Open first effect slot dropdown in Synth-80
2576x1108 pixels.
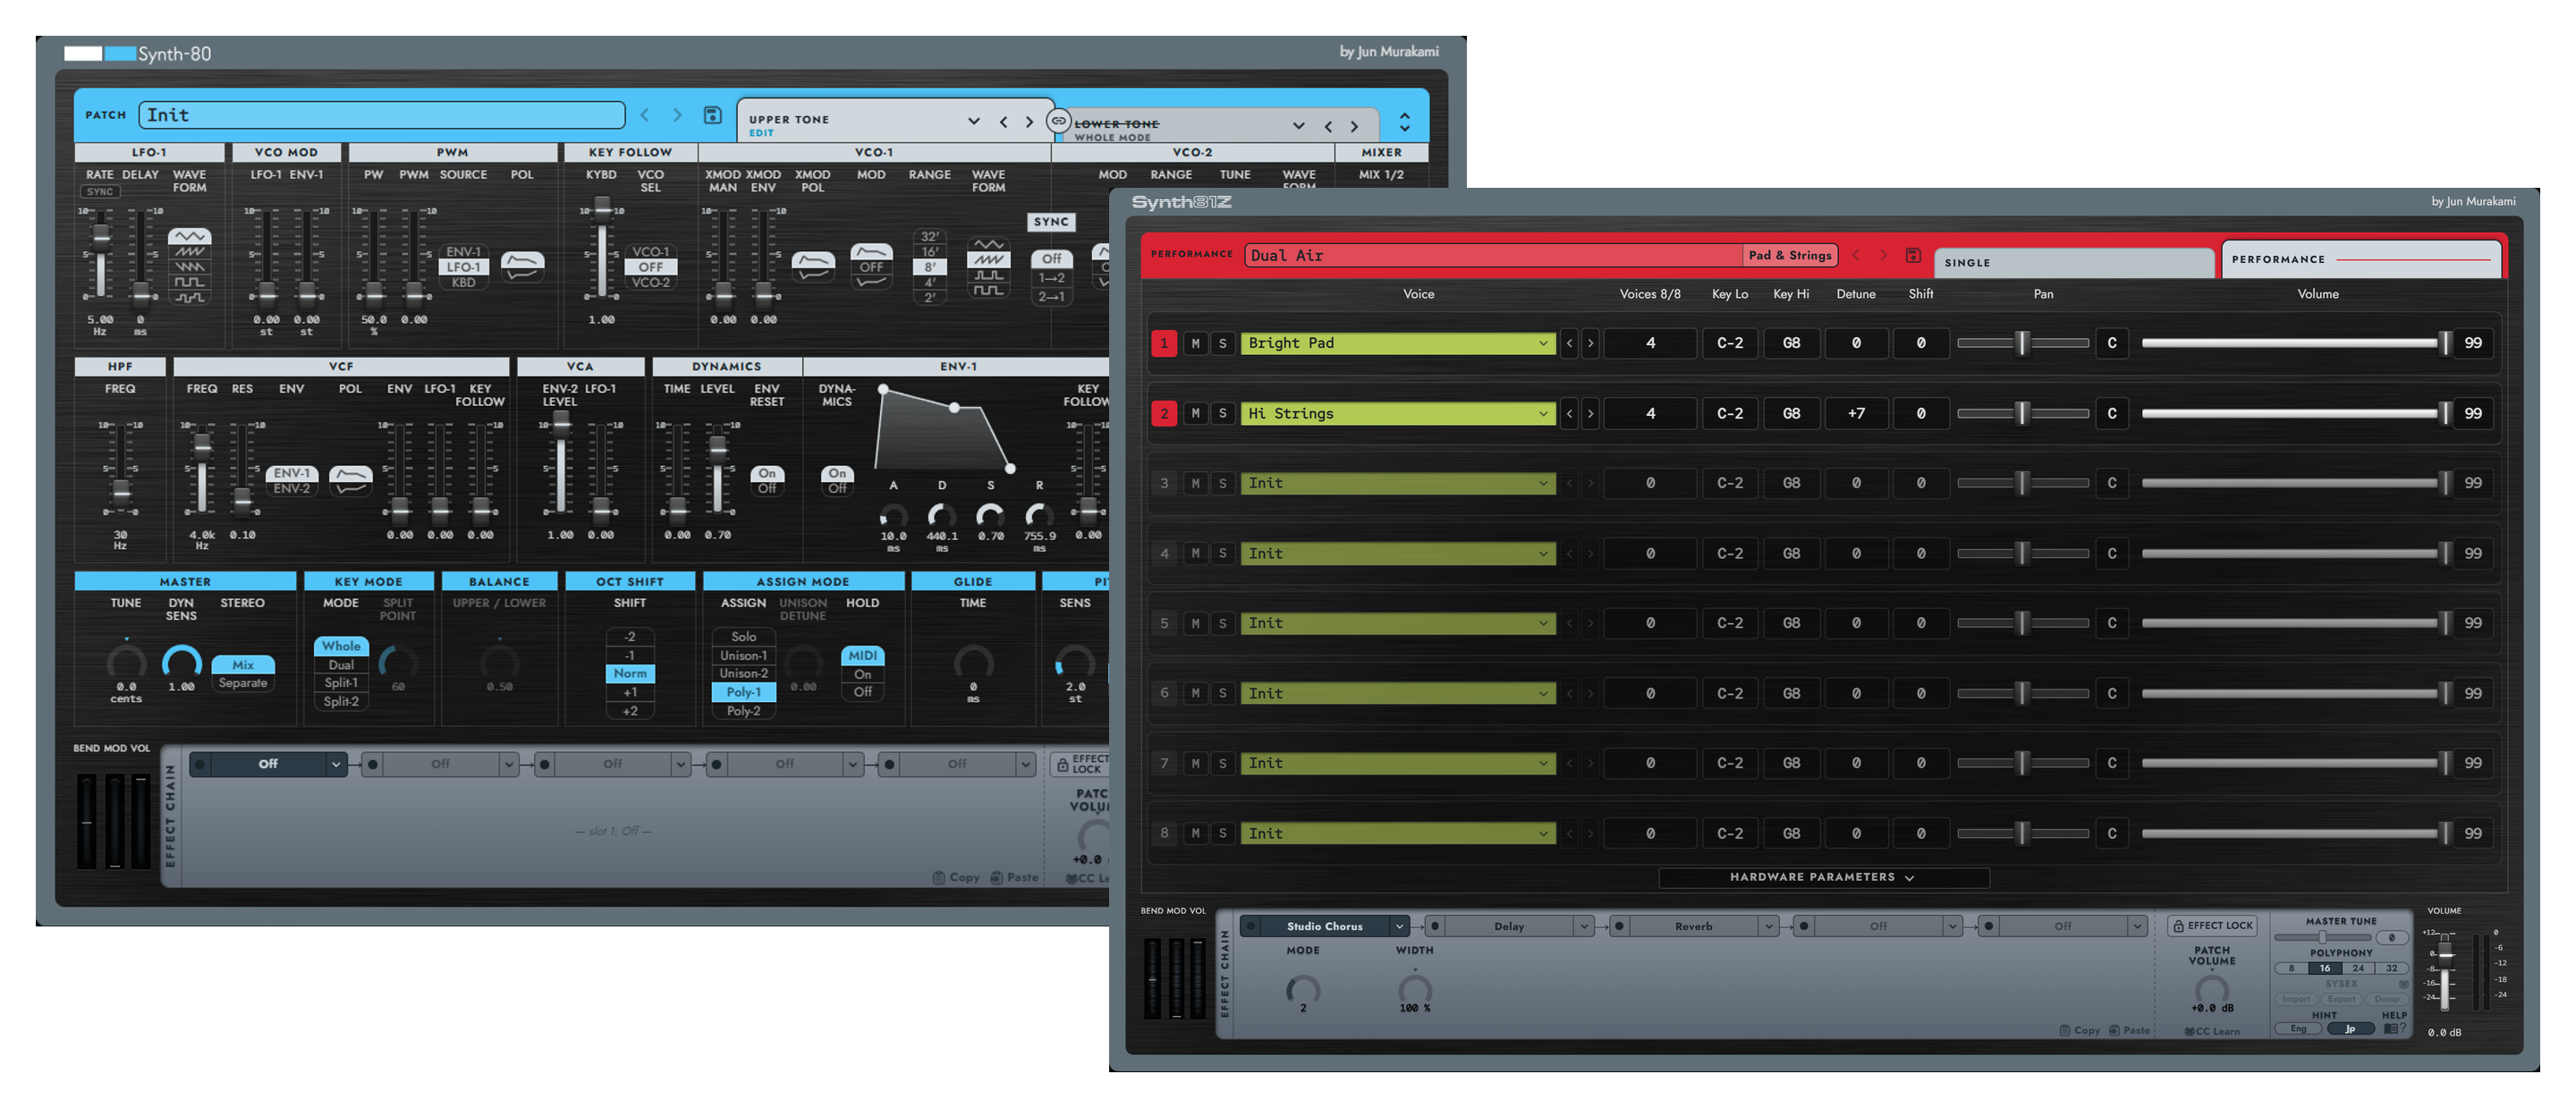[336, 764]
